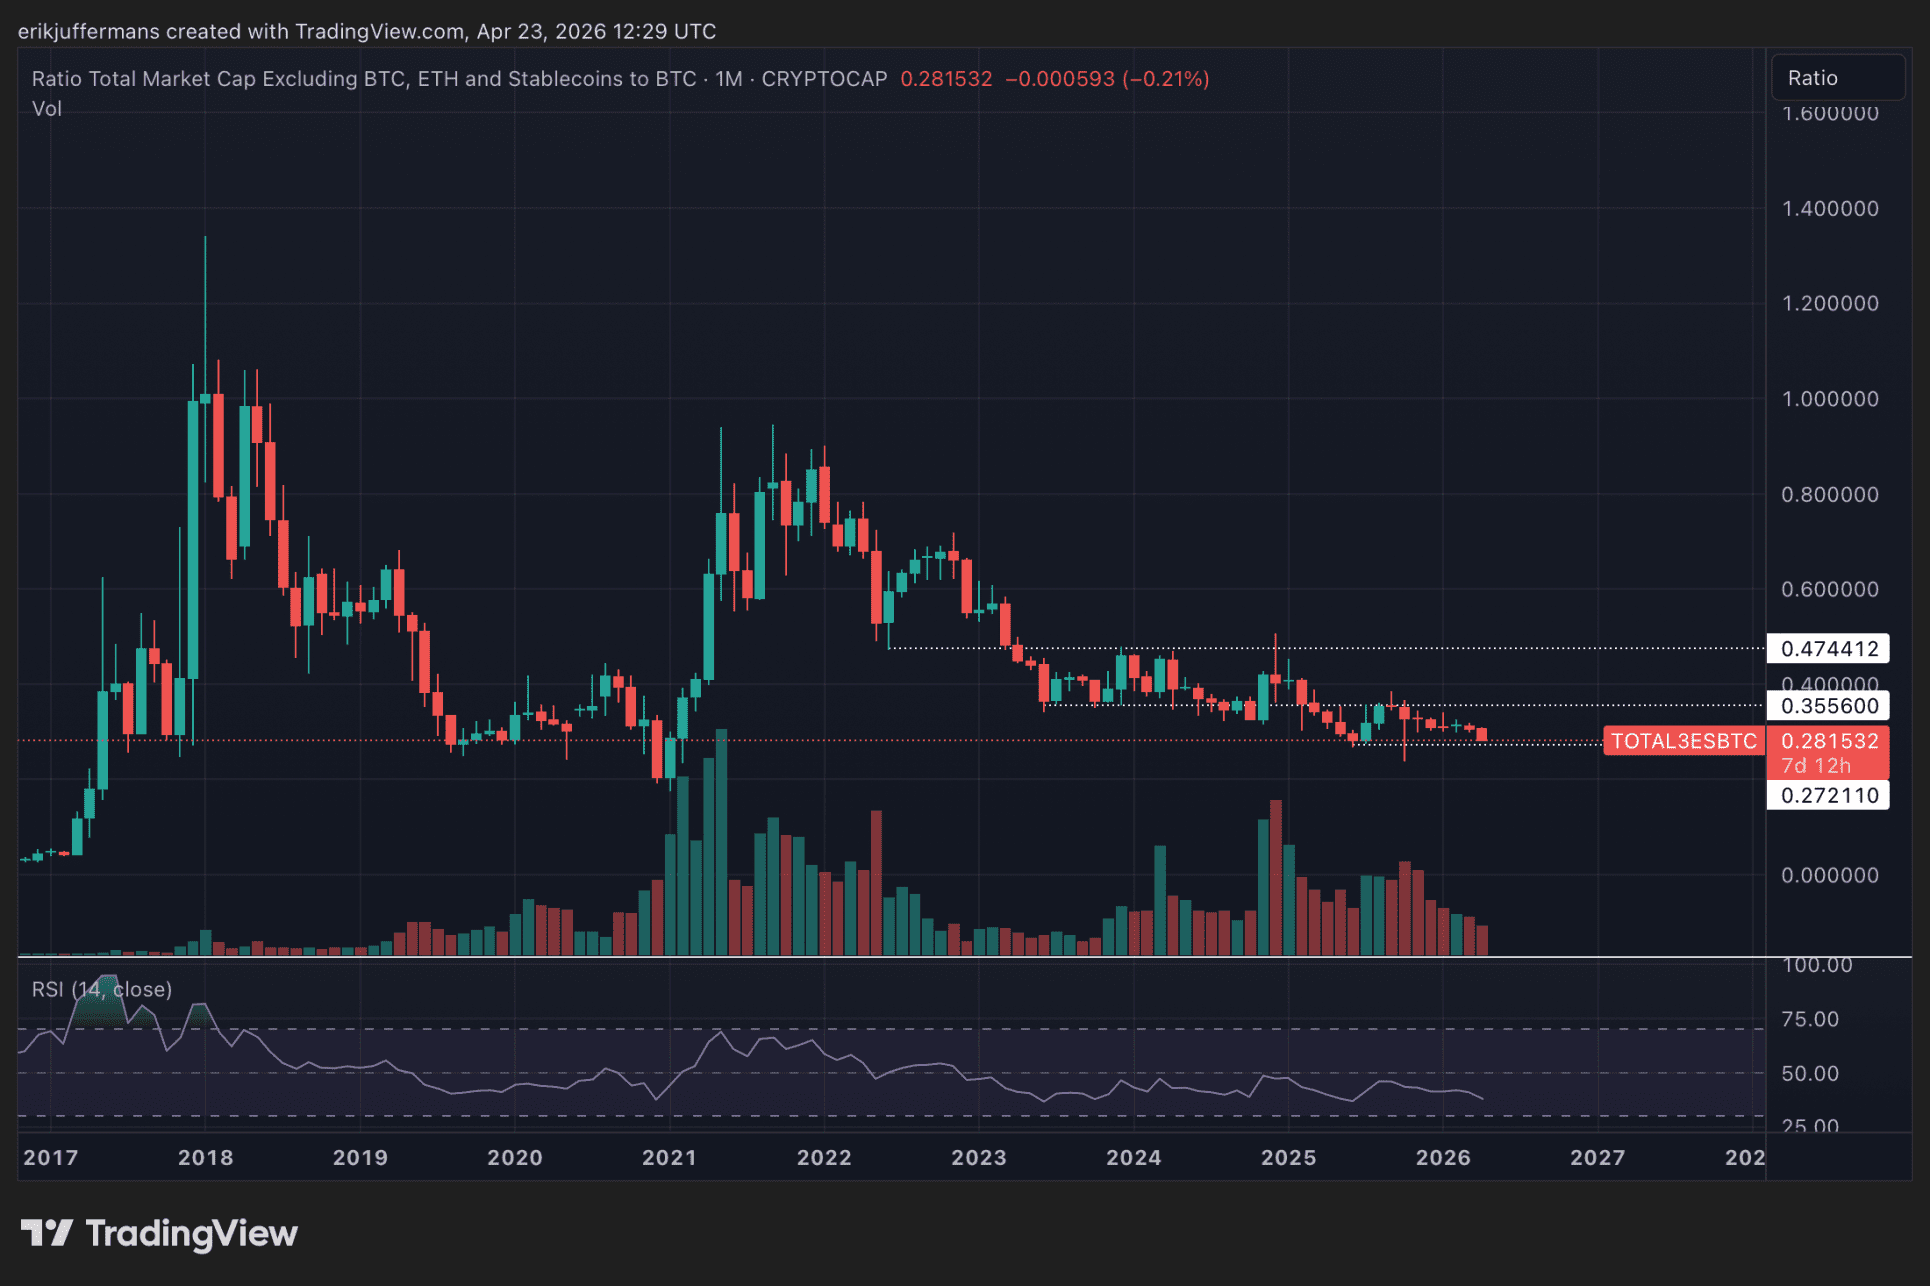
Task: Click the RSI 75.00 scale level
Action: [1810, 1019]
